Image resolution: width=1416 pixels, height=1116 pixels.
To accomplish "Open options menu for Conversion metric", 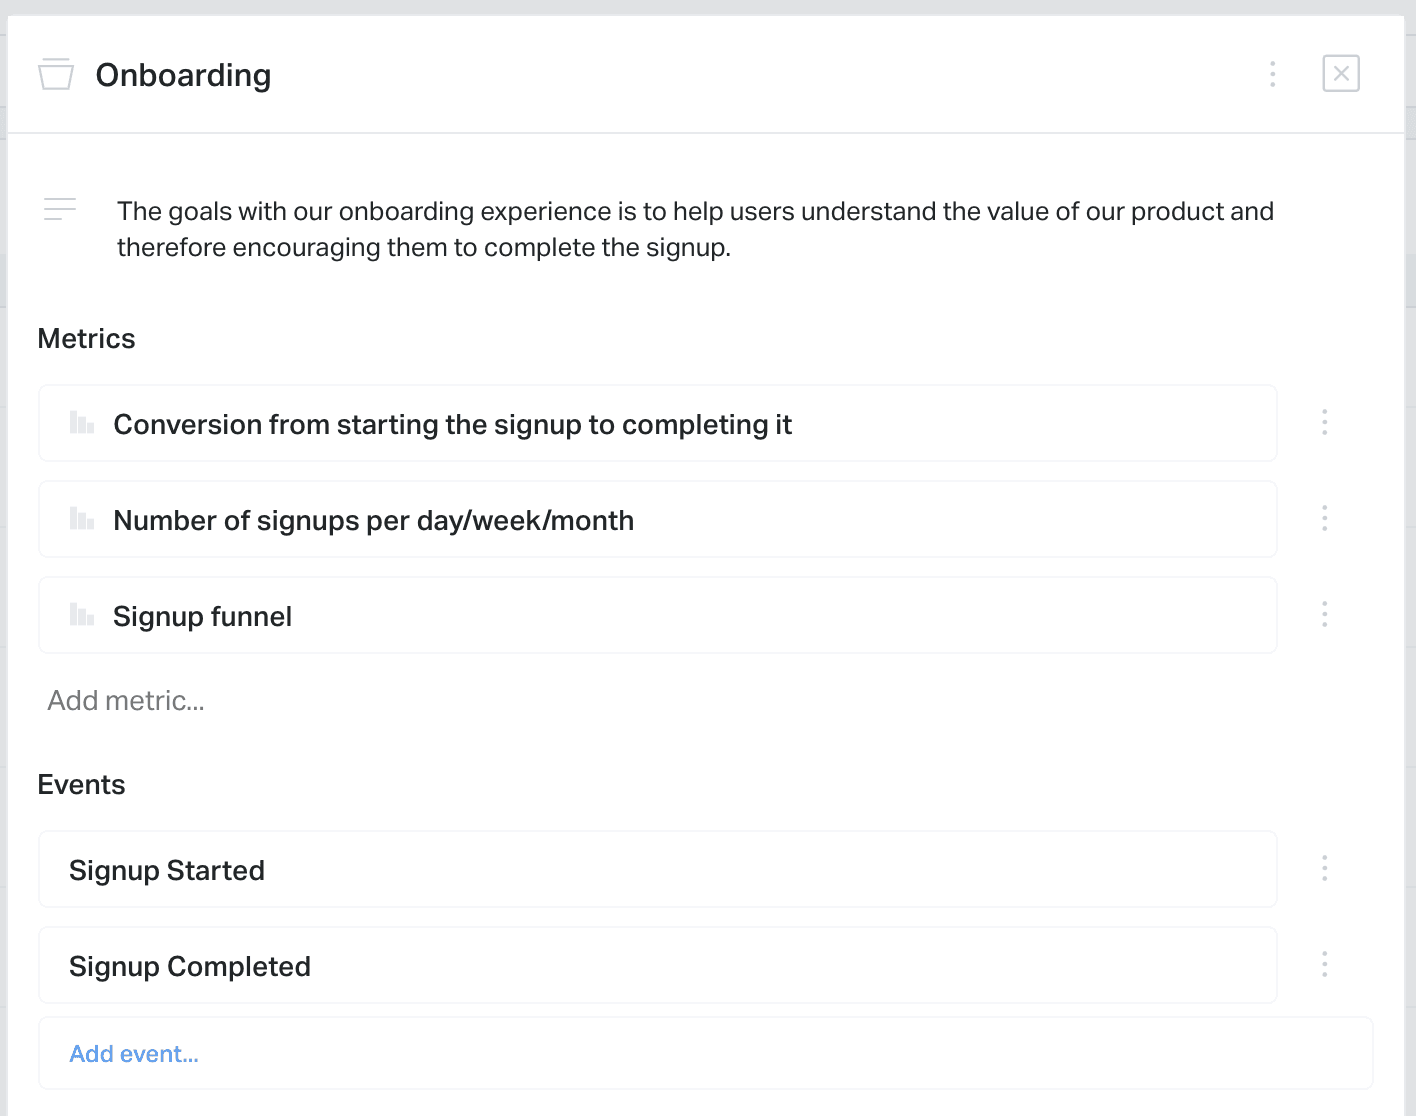I will pos(1324,422).
